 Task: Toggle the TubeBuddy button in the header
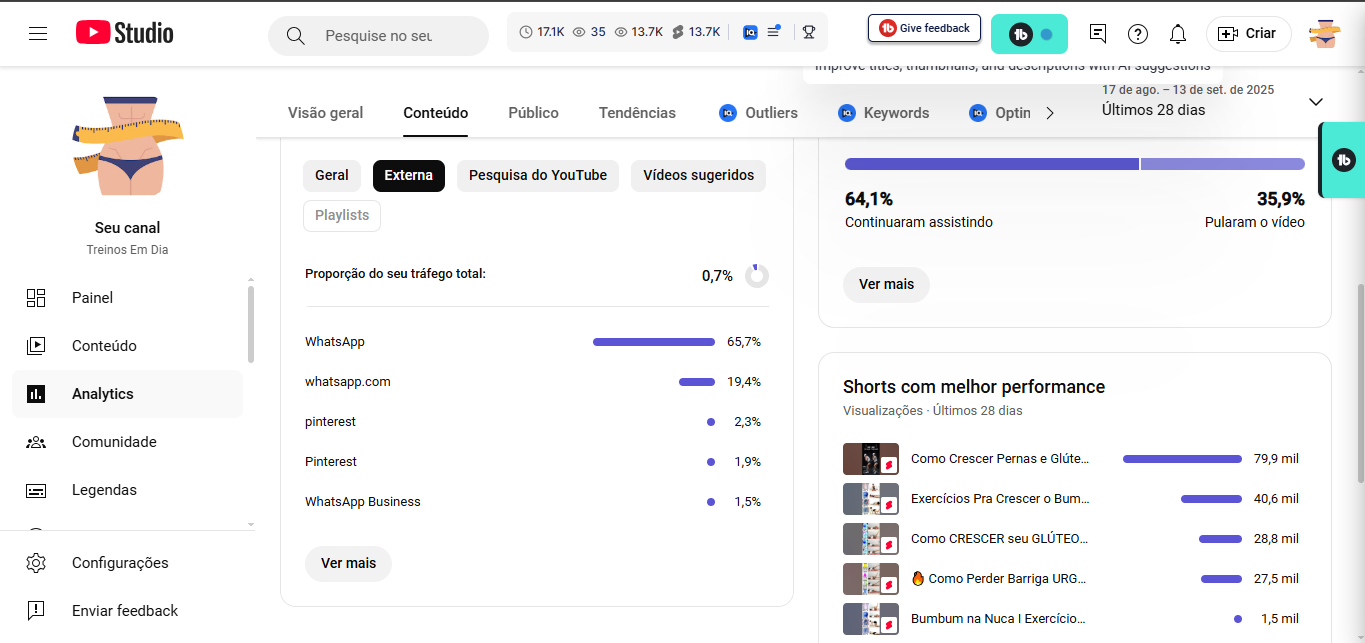pos(1029,34)
